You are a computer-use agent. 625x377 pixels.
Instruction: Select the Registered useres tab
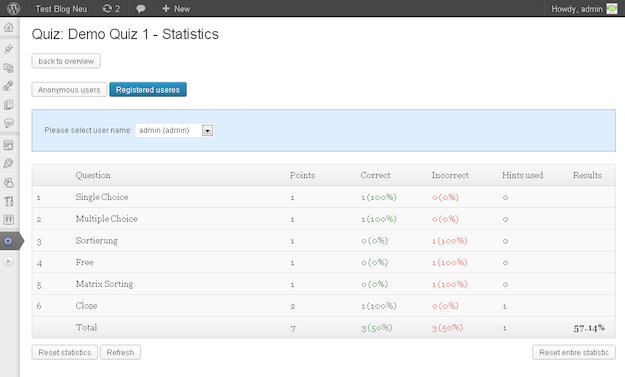(x=148, y=90)
